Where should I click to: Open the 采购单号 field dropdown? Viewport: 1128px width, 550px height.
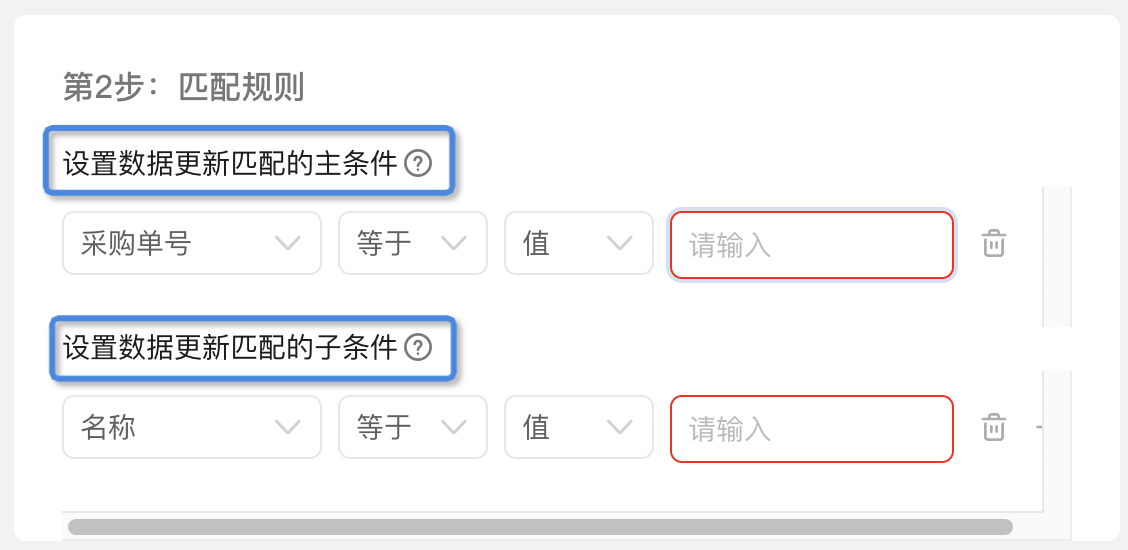click(192, 243)
